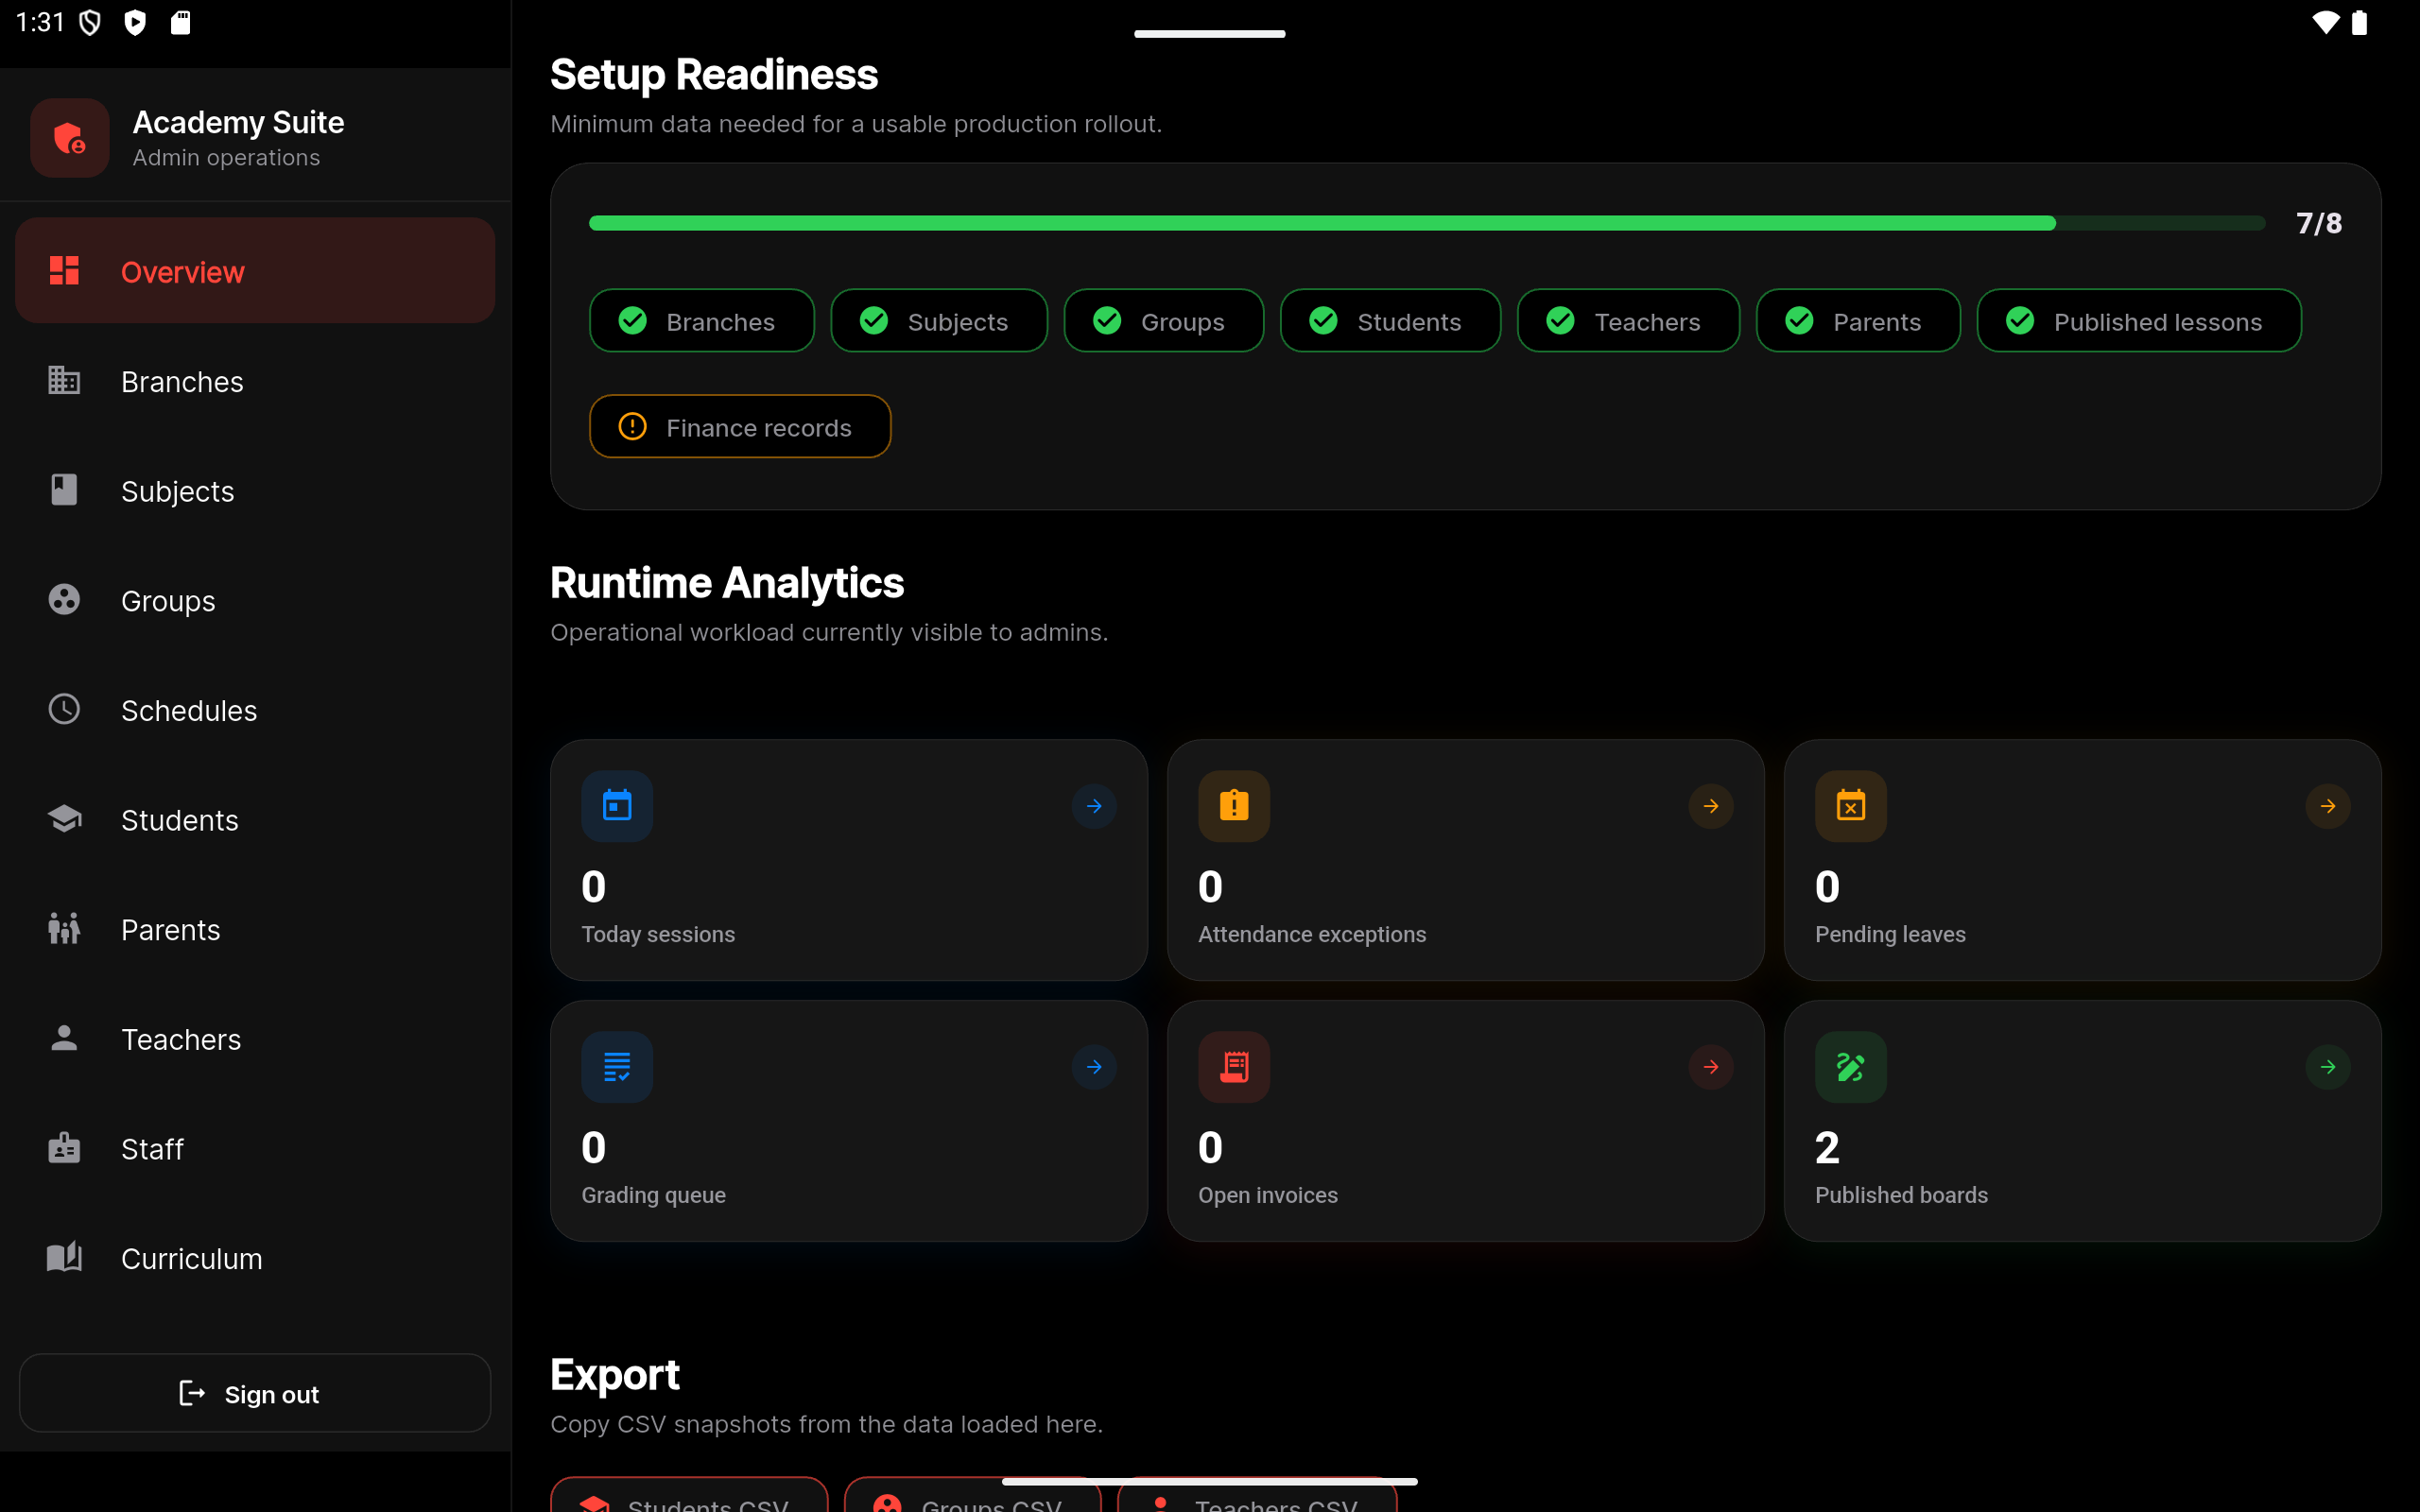Click the Published boards draw icon
The height and width of the screenshot is (1512, 2420).
click(x=1851, y=1067)
